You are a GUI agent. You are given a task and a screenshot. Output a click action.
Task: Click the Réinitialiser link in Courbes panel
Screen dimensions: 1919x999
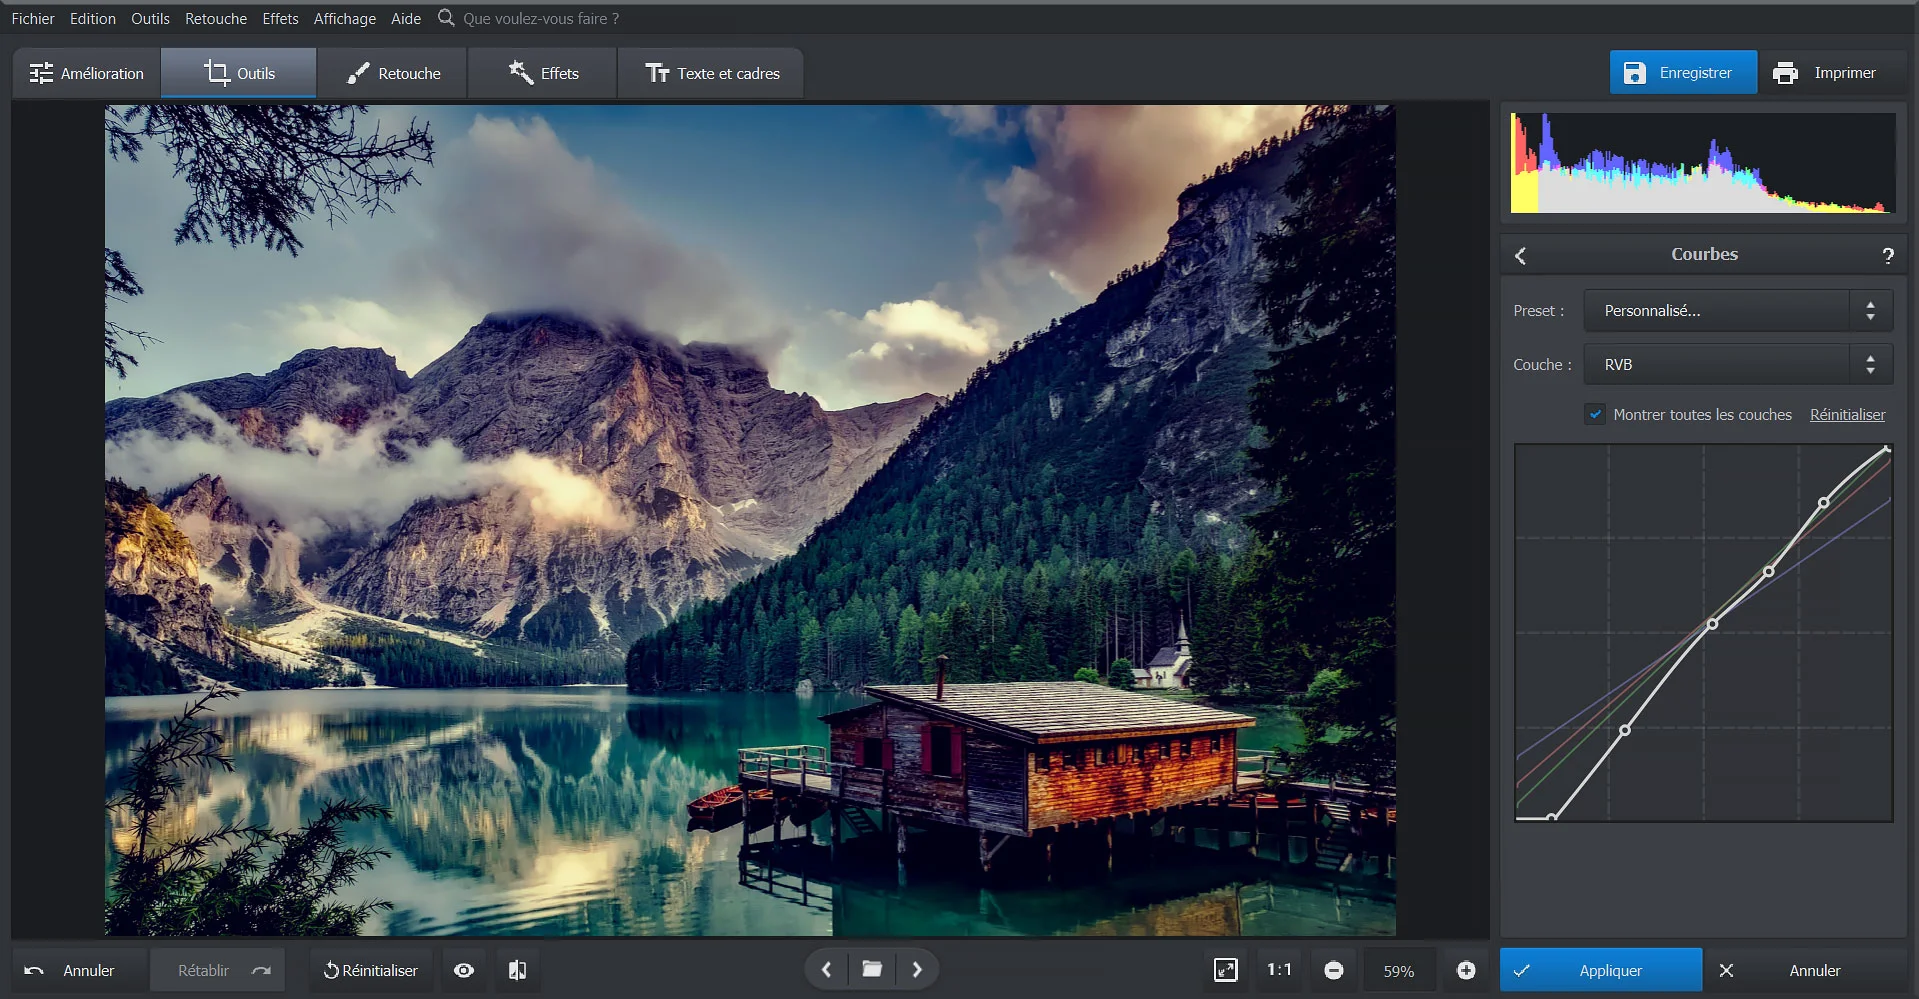coord(1847,414)
